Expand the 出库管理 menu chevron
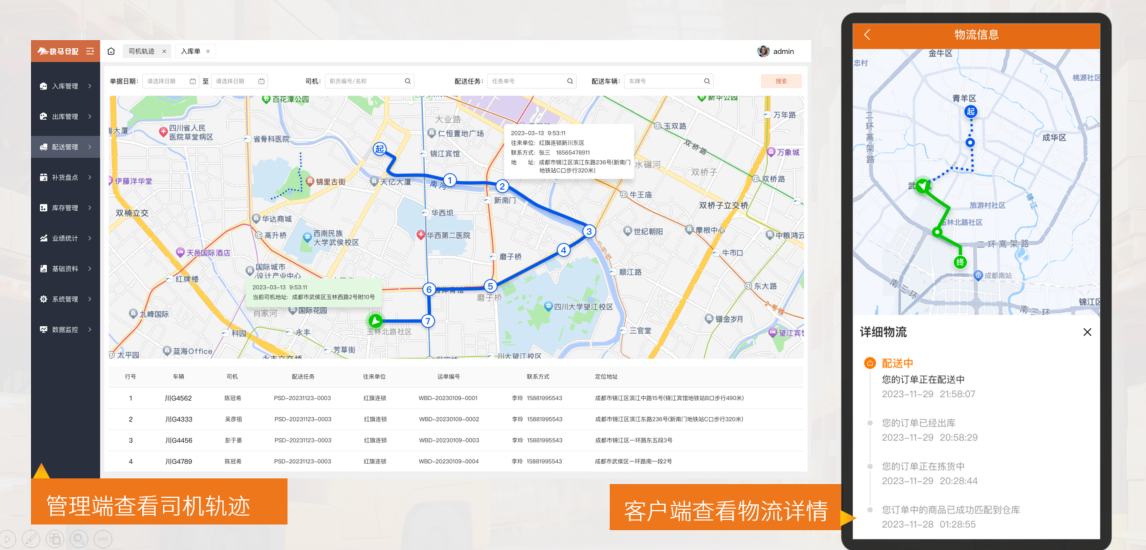This screenshot has width=1146, height=550. pos(90,116)
